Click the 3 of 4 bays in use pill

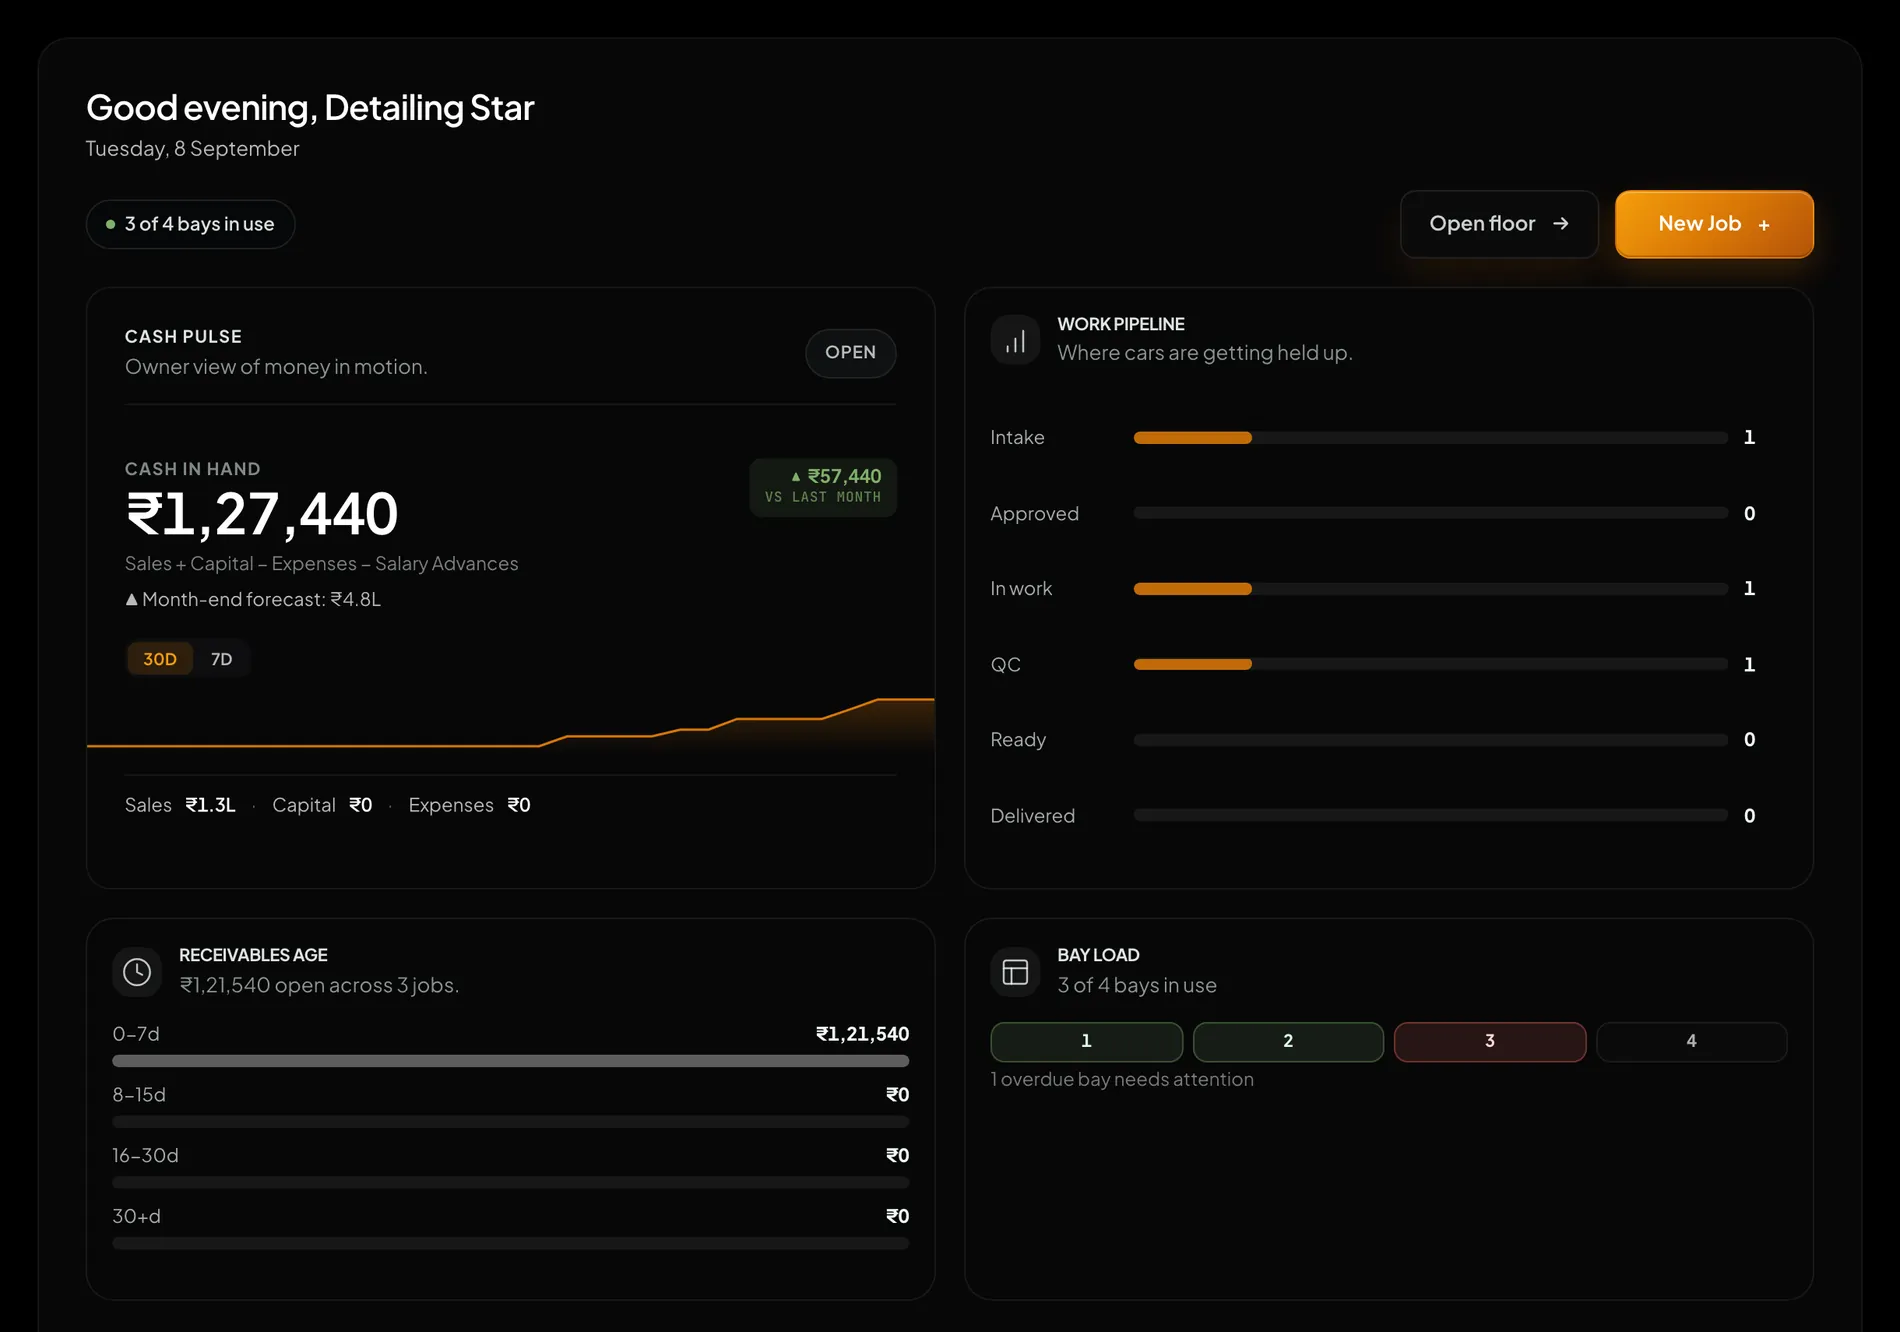(x=190, y=224)
